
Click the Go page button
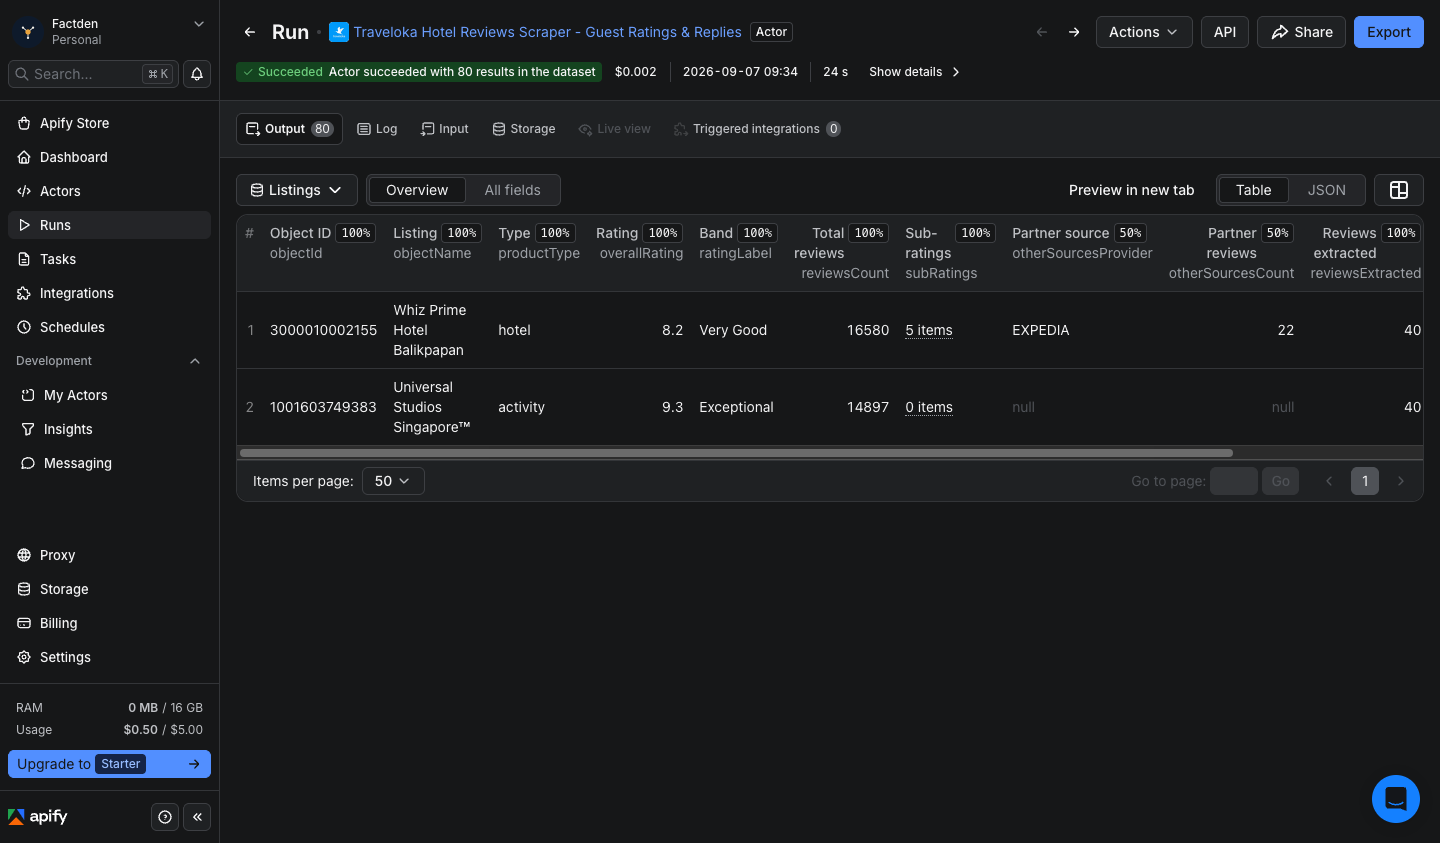point(1280,481)
